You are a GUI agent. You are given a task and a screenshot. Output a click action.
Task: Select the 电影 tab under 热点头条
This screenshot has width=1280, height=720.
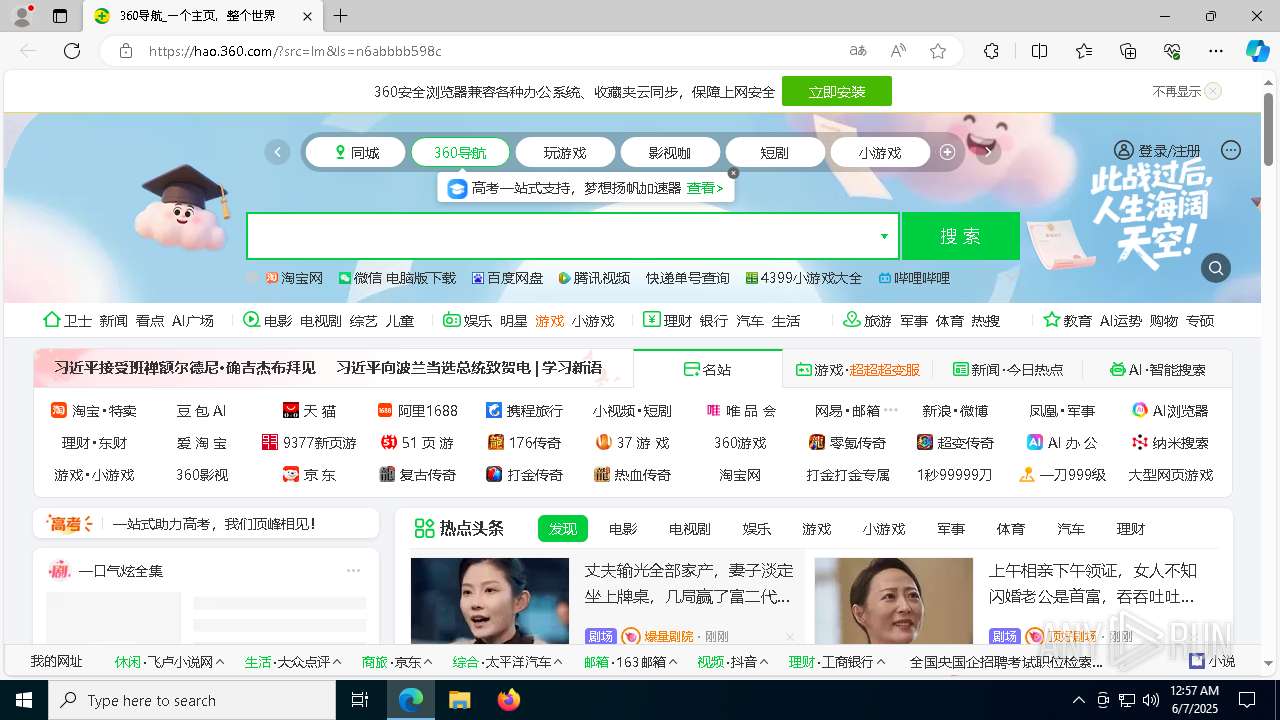(x=623, y=529)
